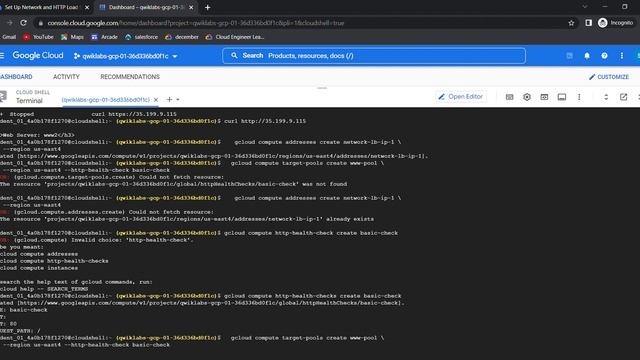Click the browser tab search chevron
This screenshot has height=360, width=640.
click(x=585, y=7)
